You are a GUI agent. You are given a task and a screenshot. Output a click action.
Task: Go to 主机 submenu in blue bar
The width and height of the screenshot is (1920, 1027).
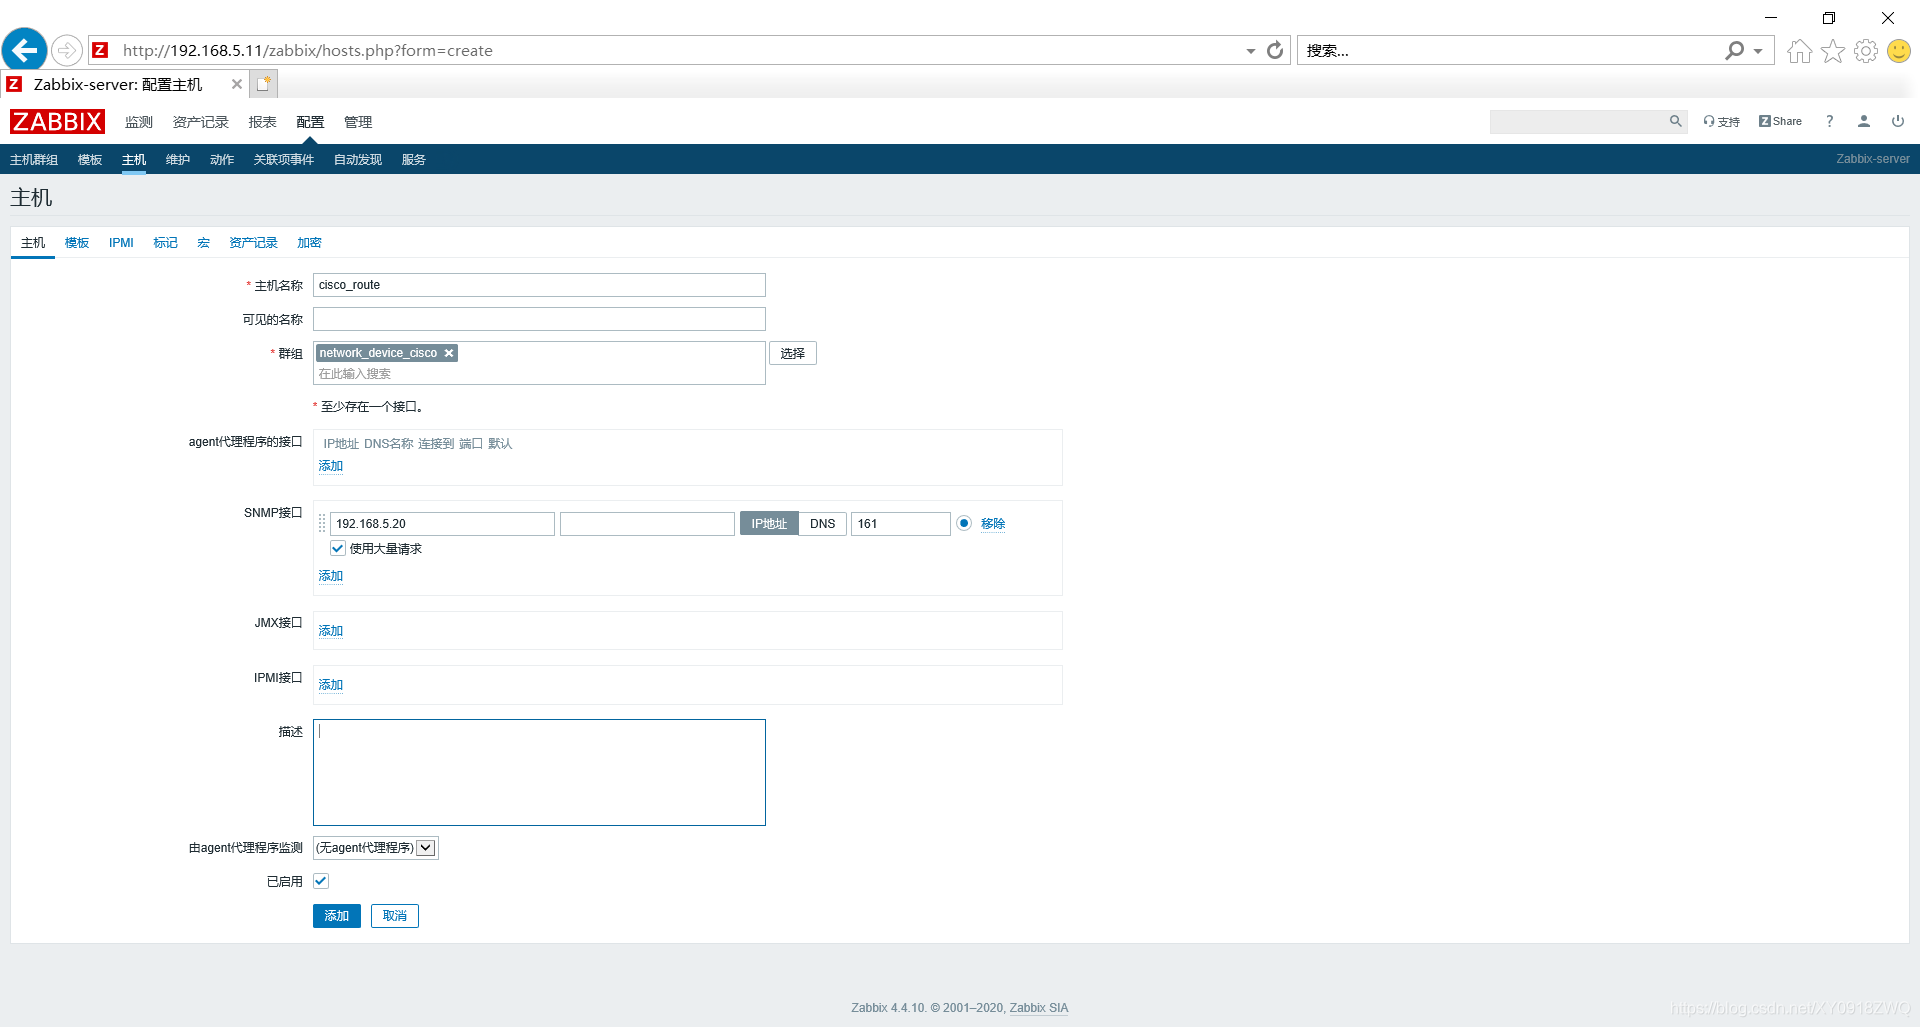[x=134, y=160]
